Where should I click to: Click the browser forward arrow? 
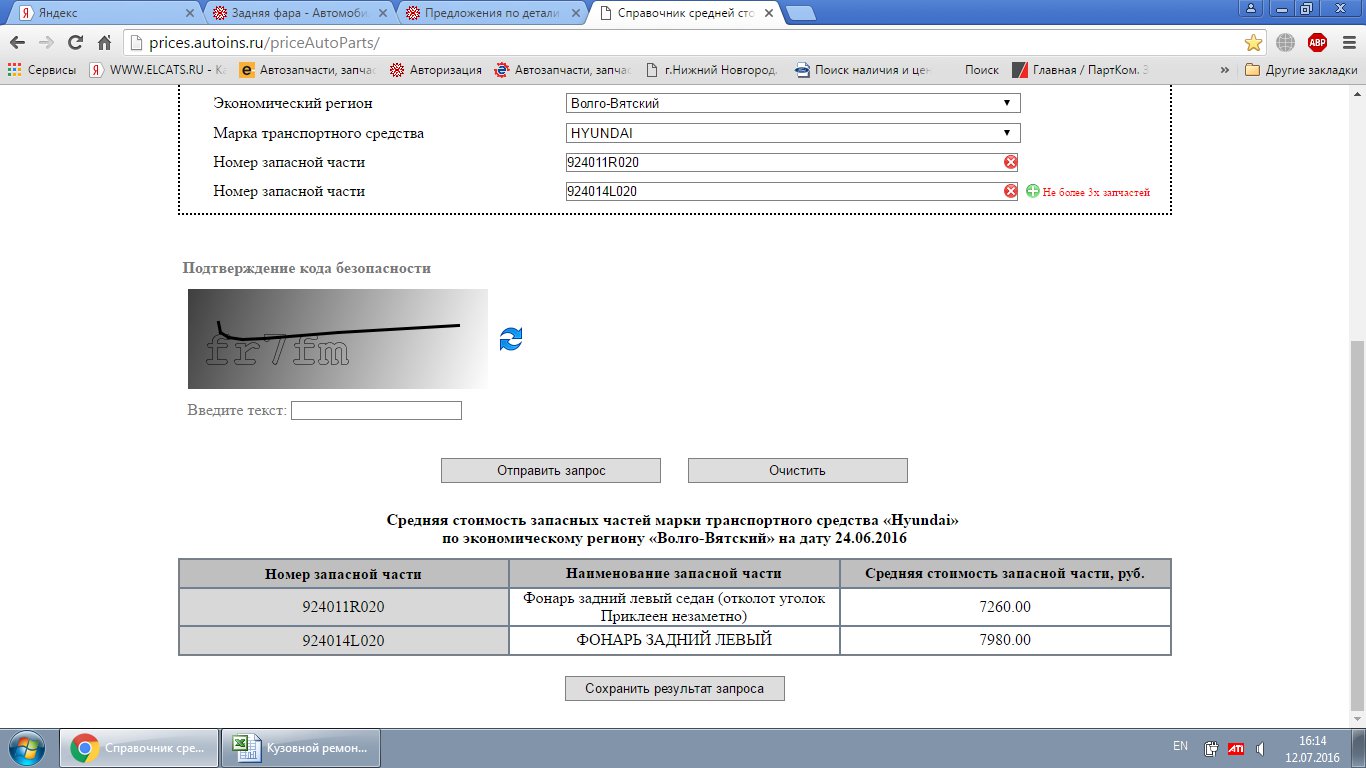[x=46, y=43]
